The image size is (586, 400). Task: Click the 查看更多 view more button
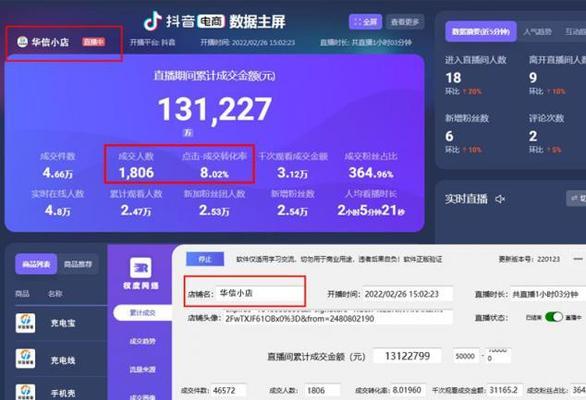pos(405,22)
